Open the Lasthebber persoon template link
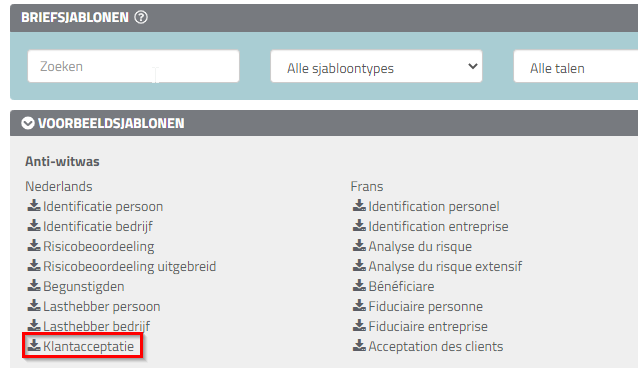Screen dimensions: 638x368 (x=102, y=307)
